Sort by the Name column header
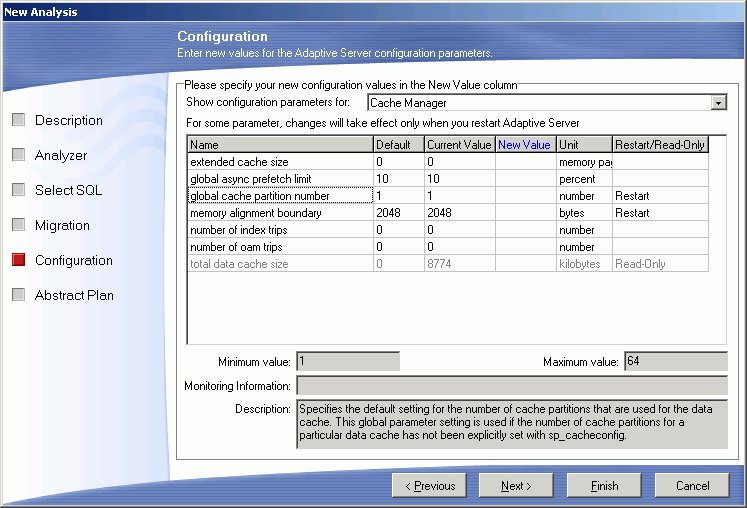The width and height of the screenshot is (747, 508). pos(279,145)
